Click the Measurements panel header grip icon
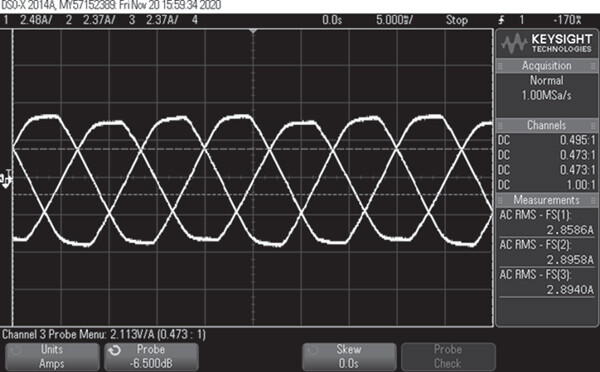600x372 pixels. pos(500,200)
